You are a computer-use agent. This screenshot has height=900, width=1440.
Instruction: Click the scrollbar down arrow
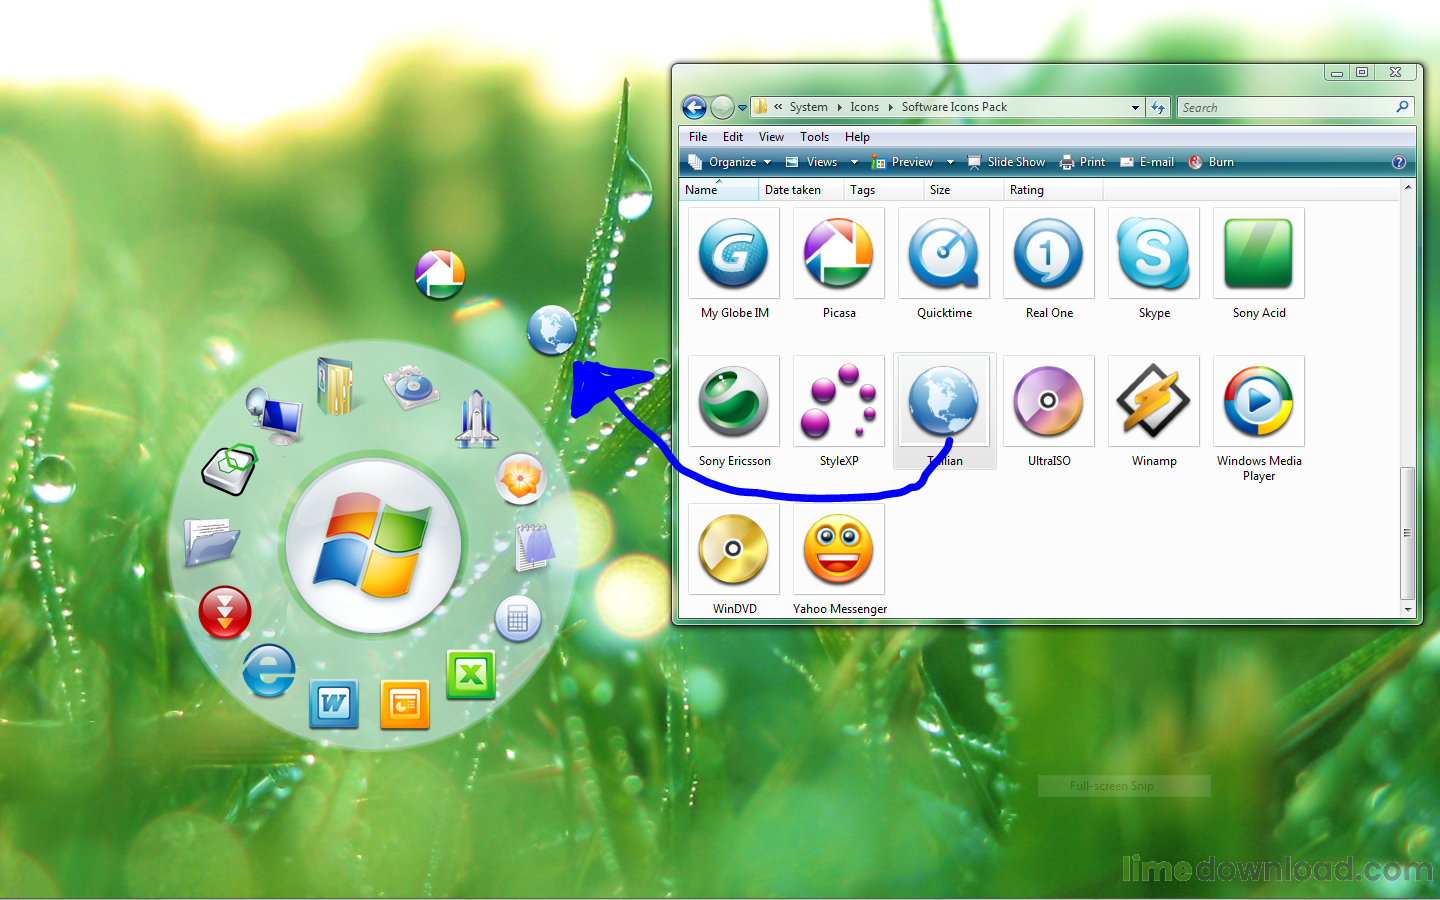(x=1408, y=609)
